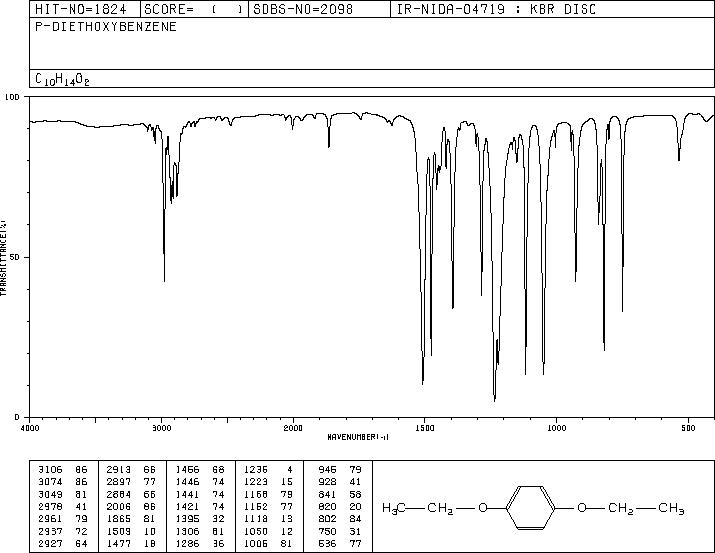Viewport: 715px width, 553px height.
Task: Click the 50 y-axis tick label
Action: point(15,257)
